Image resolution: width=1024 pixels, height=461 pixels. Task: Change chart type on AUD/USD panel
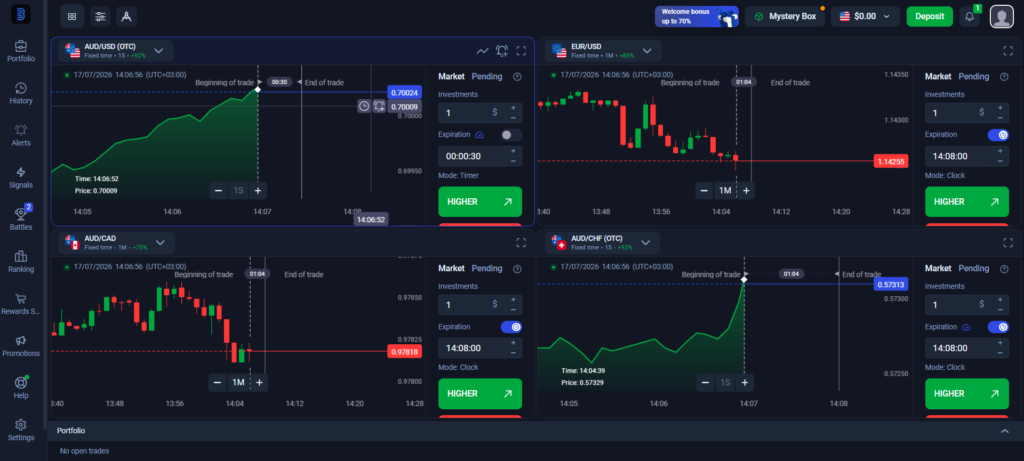483,51
